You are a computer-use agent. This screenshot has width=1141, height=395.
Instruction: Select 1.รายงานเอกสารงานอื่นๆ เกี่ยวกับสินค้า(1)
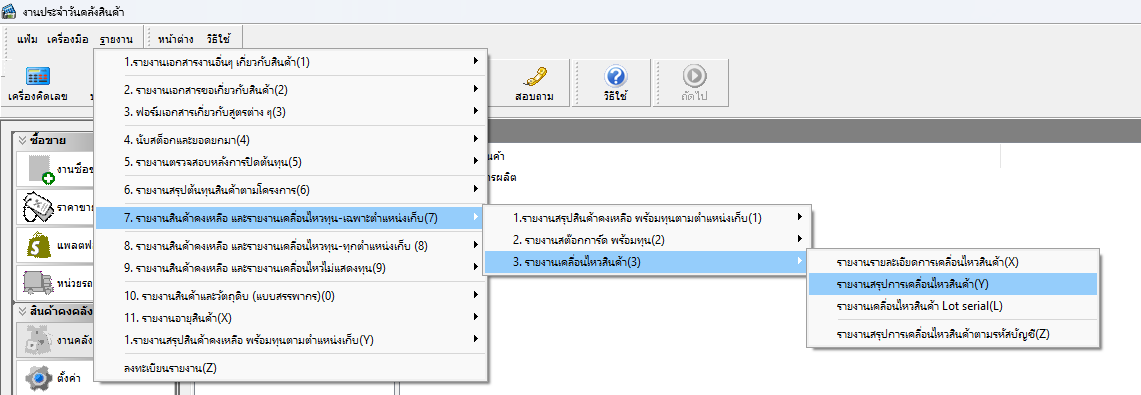[291, 62]
